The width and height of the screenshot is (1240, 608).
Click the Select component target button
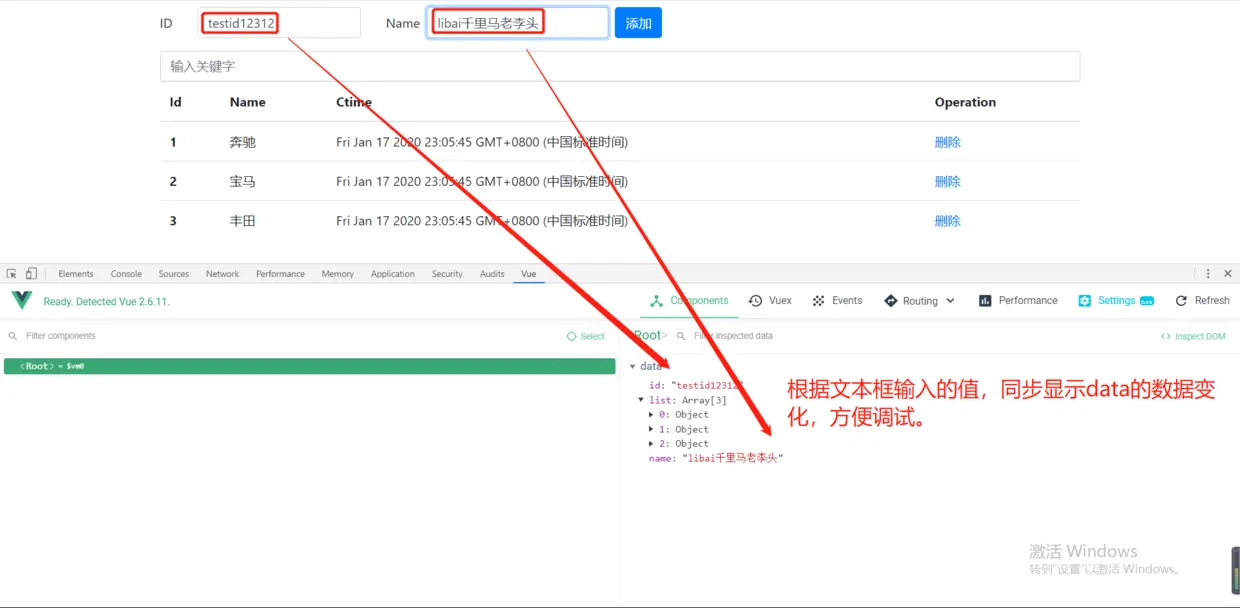pyautogui.click(x=586, y=336)
